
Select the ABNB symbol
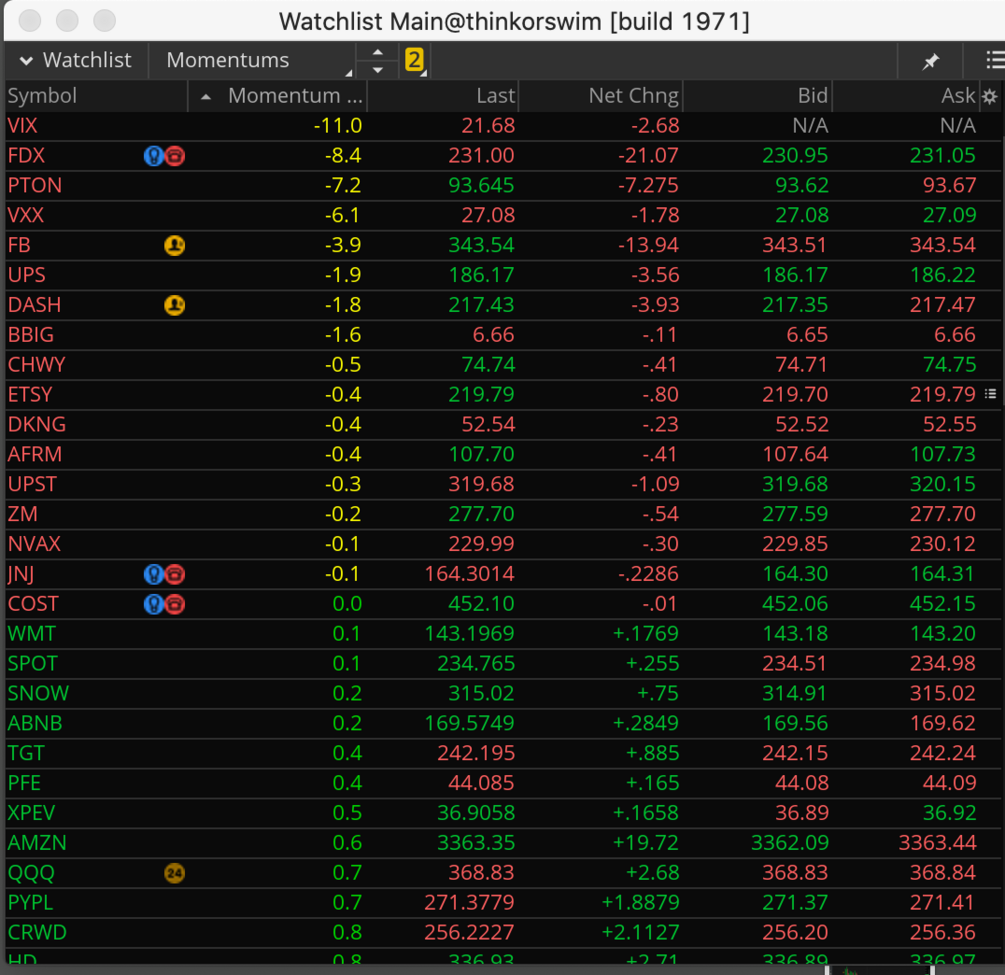point(35,724)
